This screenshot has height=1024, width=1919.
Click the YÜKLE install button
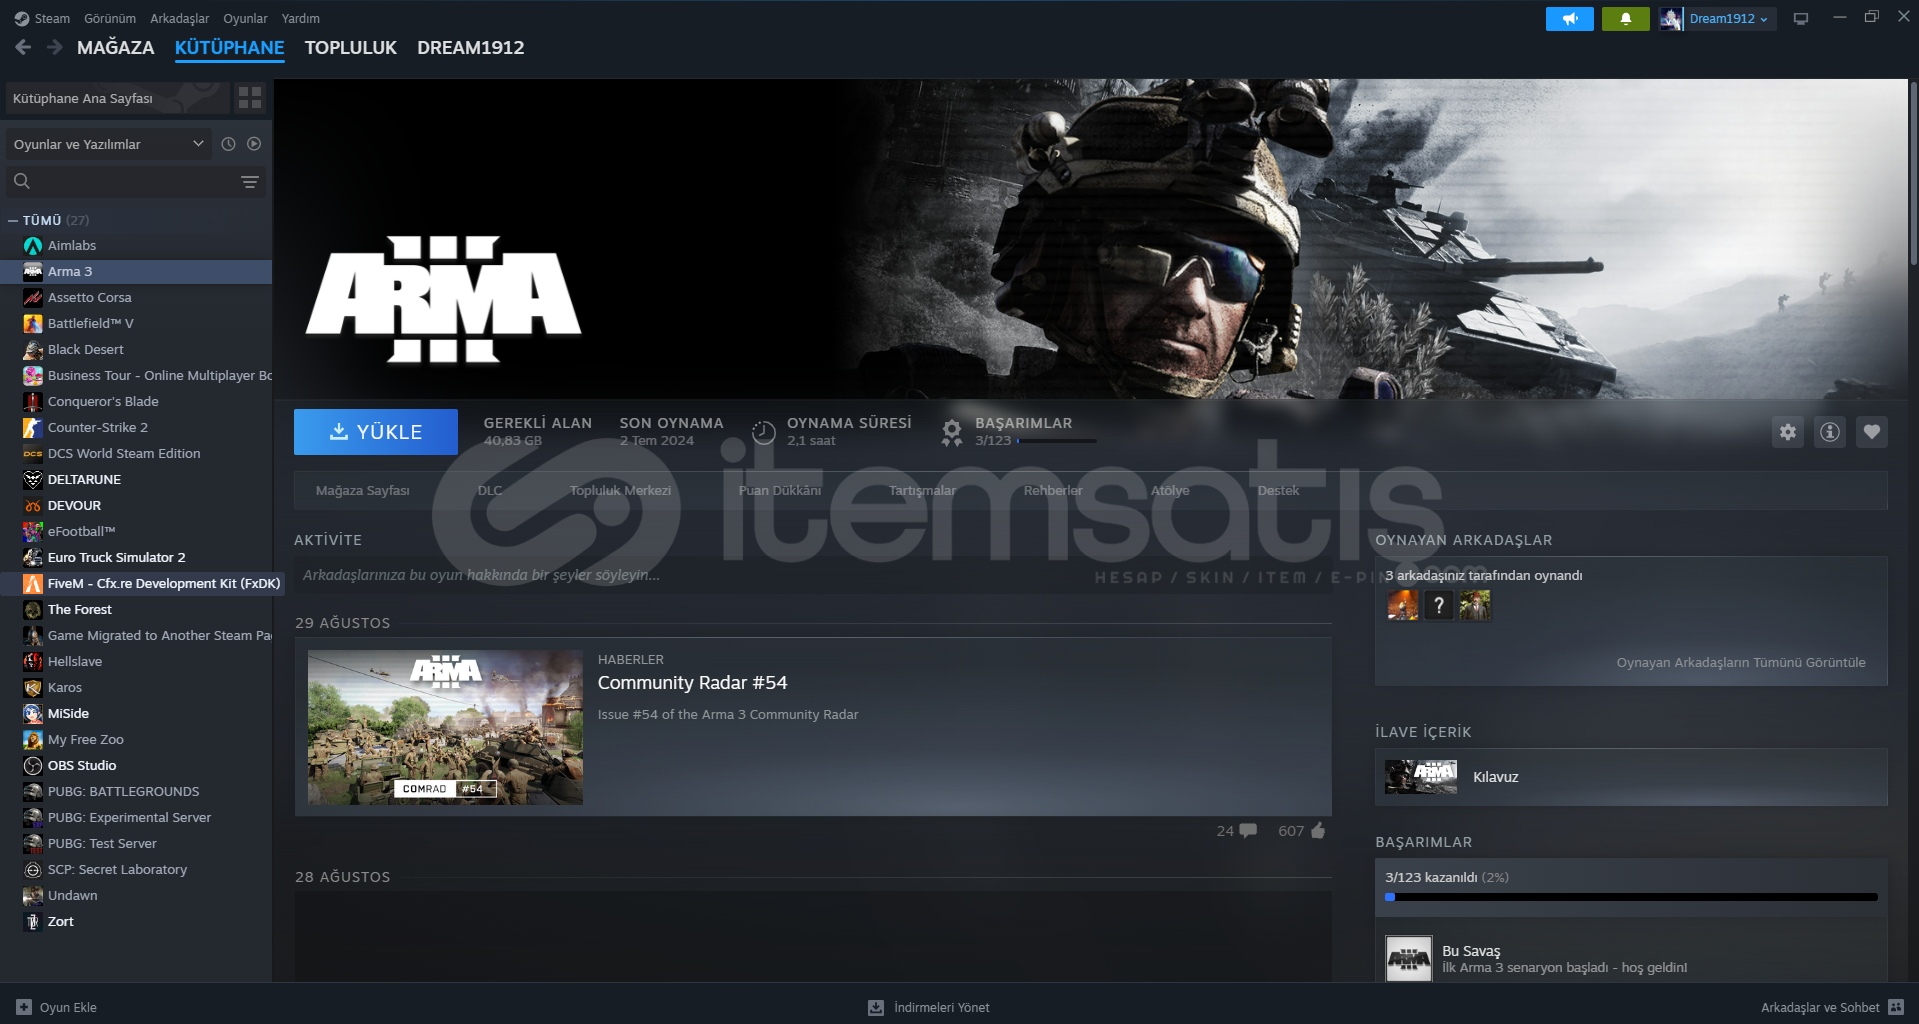pyautogui.click(x=376, y=432)
